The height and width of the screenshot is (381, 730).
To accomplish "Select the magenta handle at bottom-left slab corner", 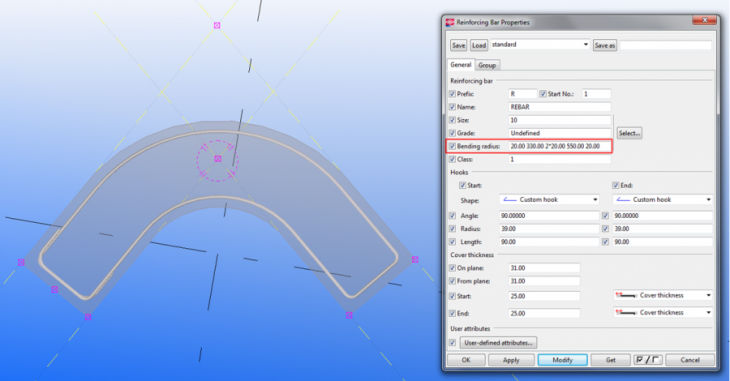I will [88, 317].
